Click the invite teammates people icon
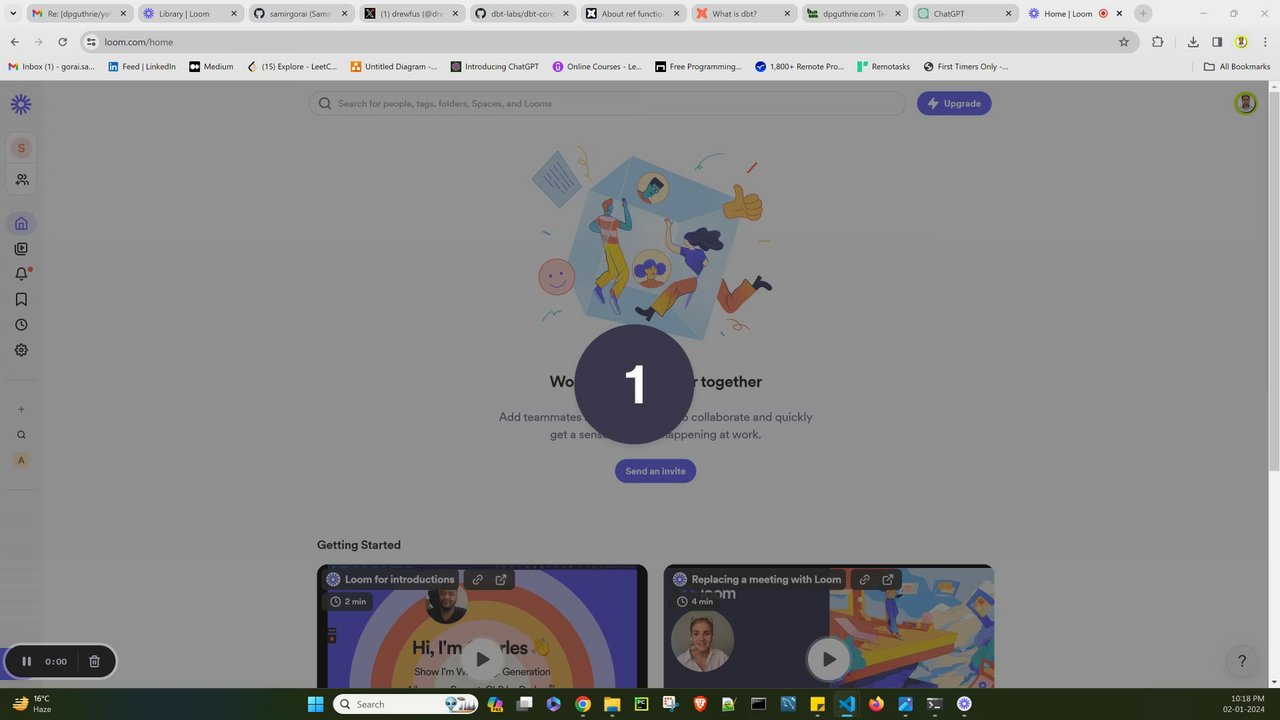The width and height of the screenshot is (1280, 720). pyautogui.click(x=21, y=180)
